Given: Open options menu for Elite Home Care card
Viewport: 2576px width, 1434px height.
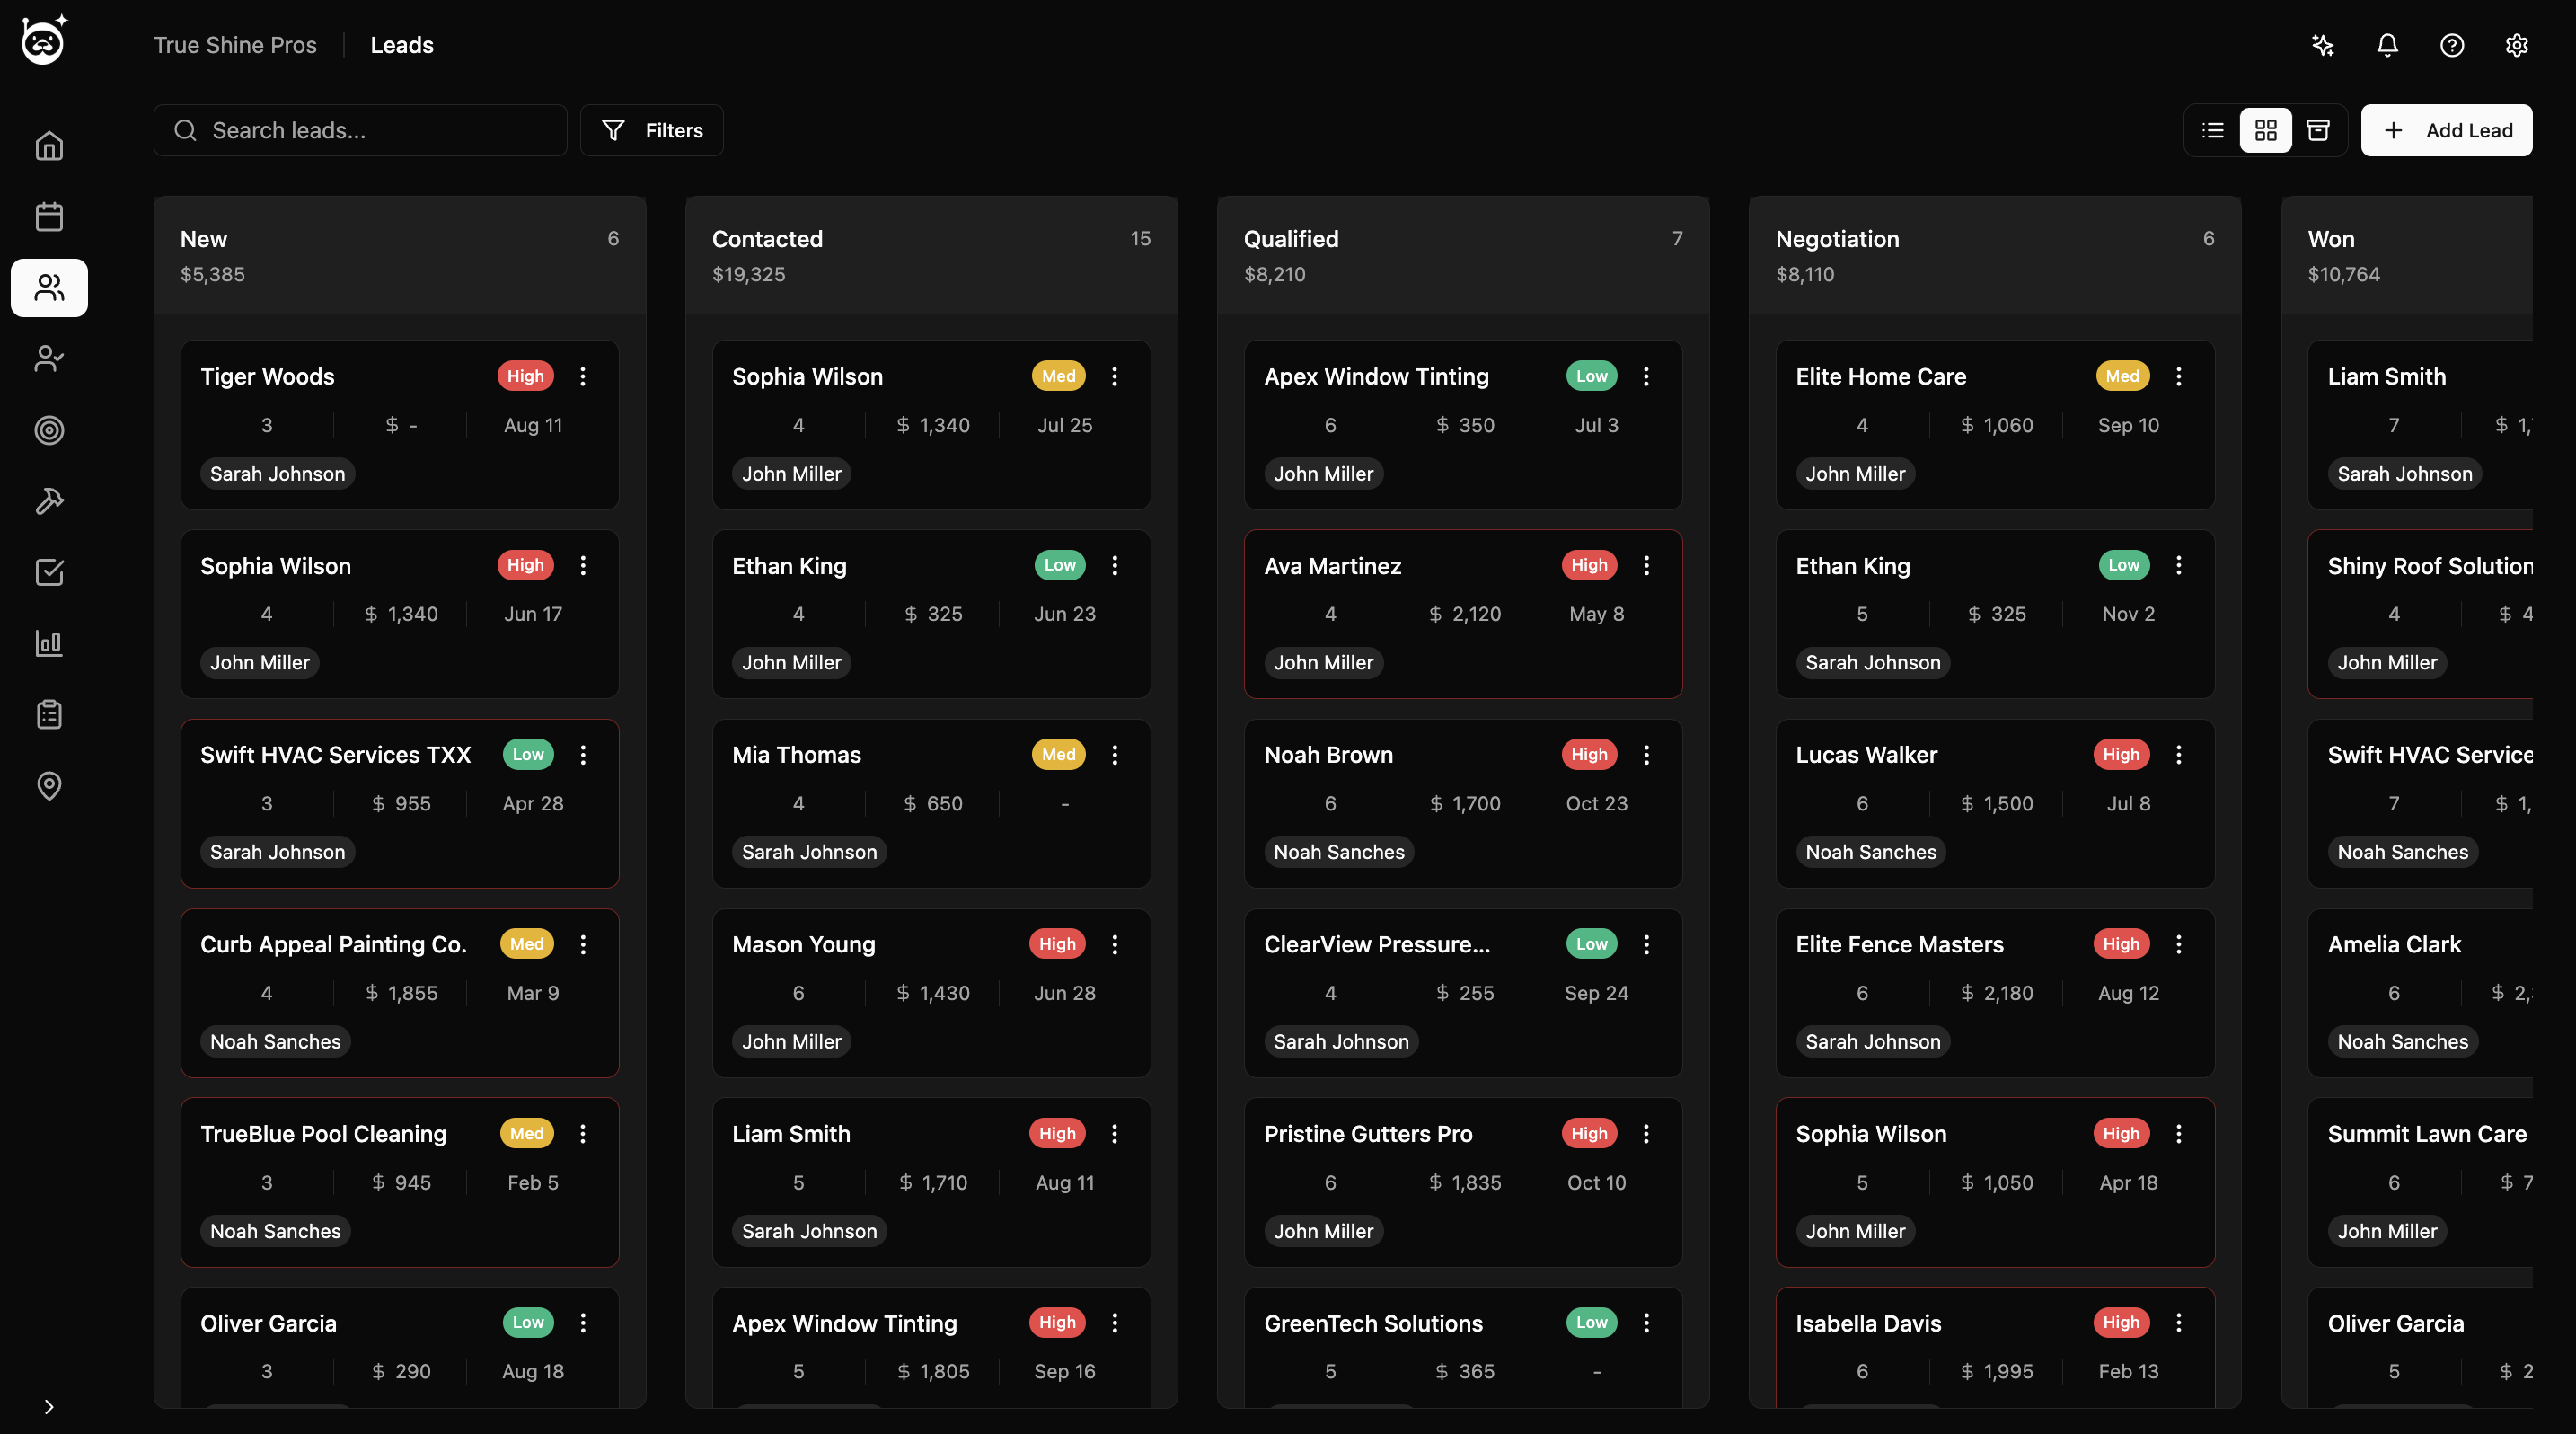Looking at the screenshot, I should [x=2179, y=376].
